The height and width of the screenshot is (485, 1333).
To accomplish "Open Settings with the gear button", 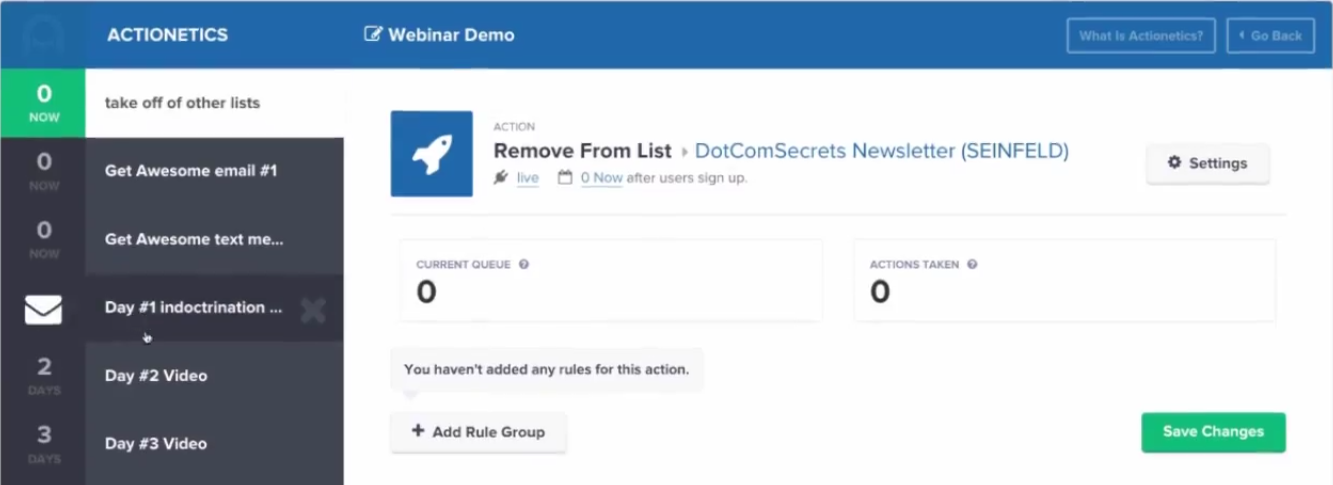I will coord(1208,164).
